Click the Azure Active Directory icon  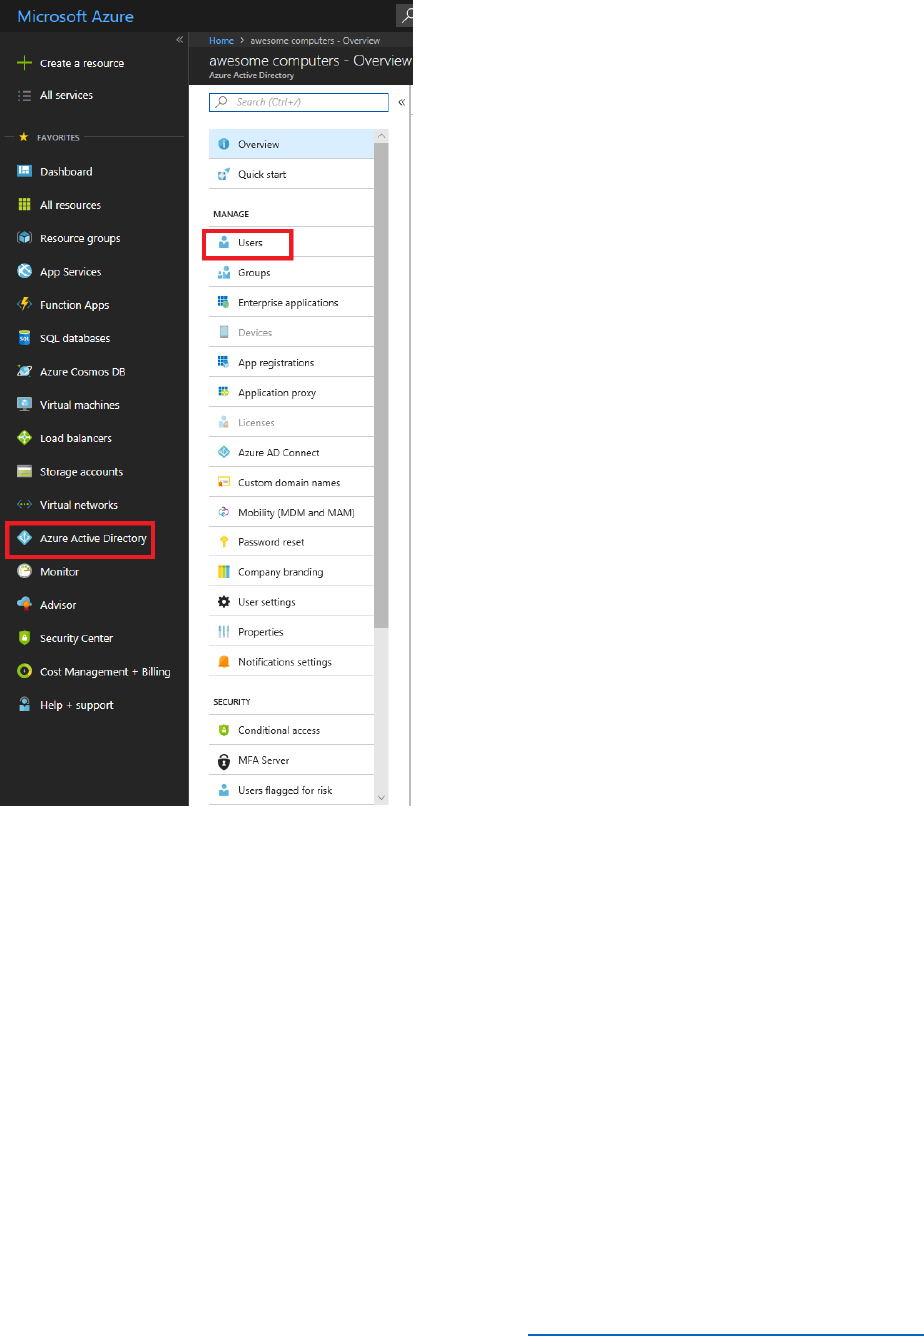[24, 538]
